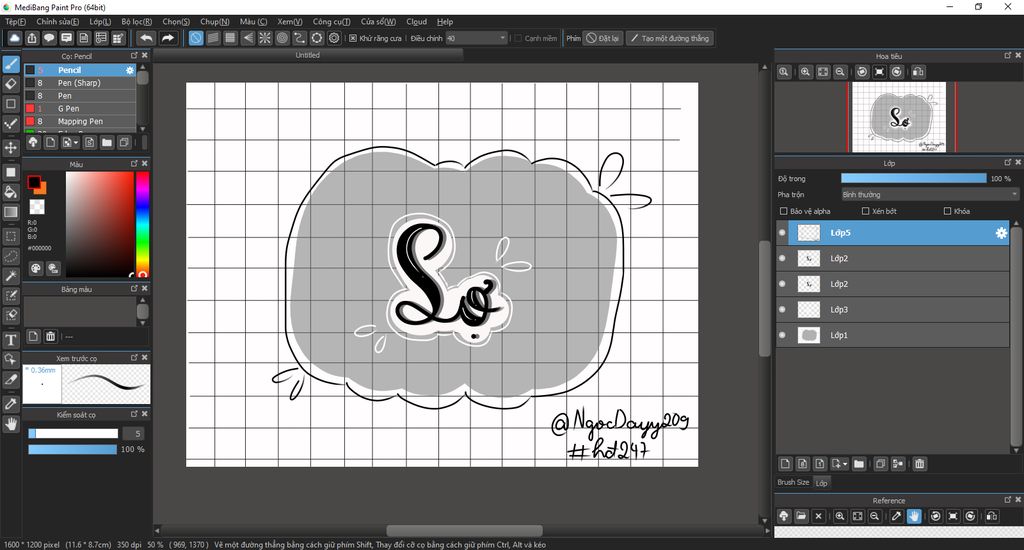Viewport: 1024px width, 550px height.
Task: Open Pencil brush settings gear
Action: click(129, 70)
